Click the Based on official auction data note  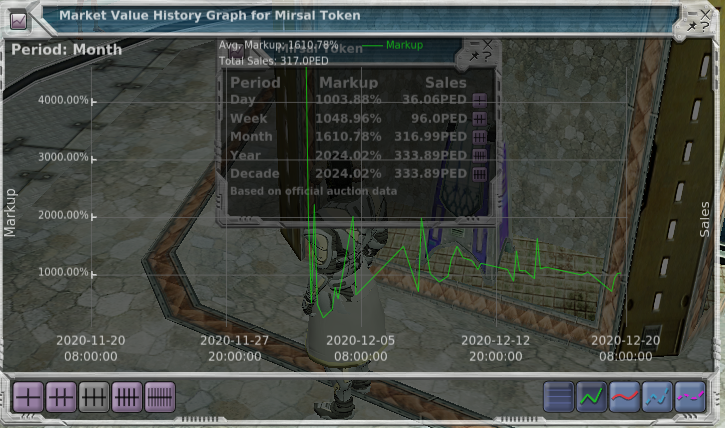[x=313, y=191]
